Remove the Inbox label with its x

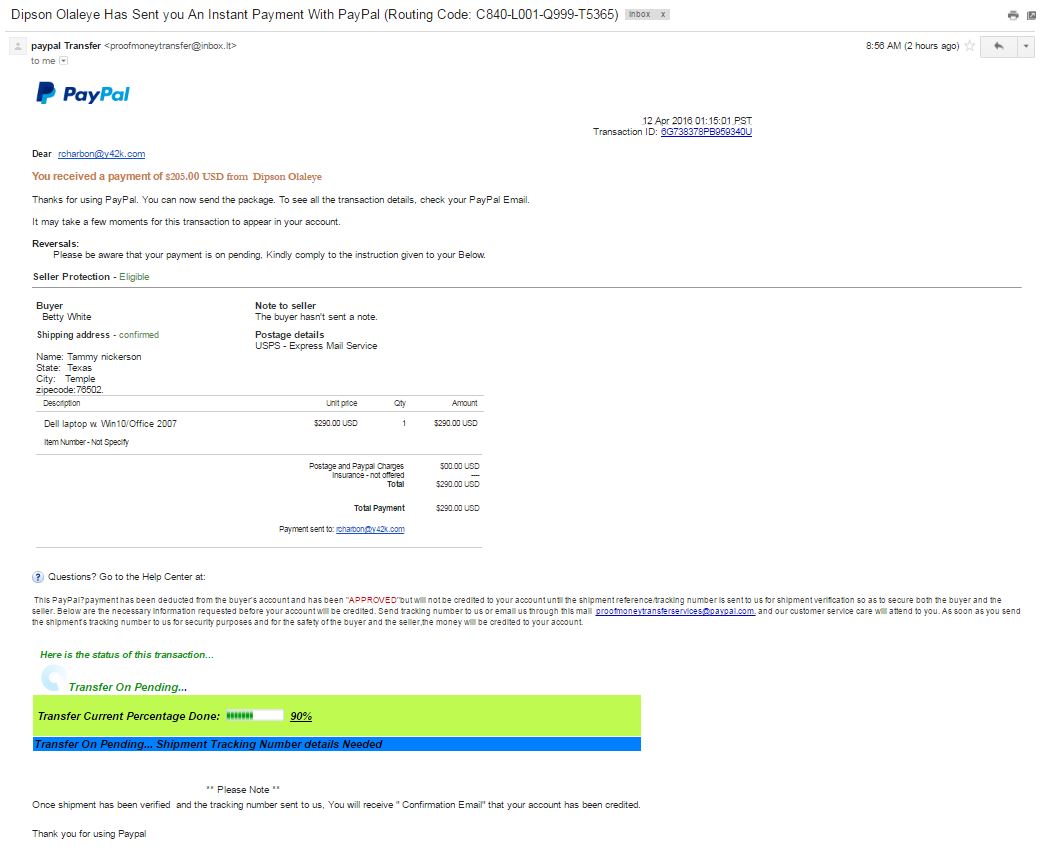coord(663,14)
